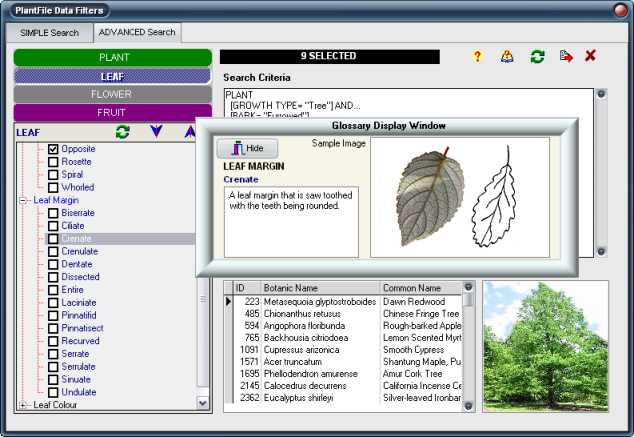The height and width of the screenshot is (437, 634).
Task: Uncheck the Opposite leaf arrangement checkbox
Action: pyautogui.click(x=54, y=149)
